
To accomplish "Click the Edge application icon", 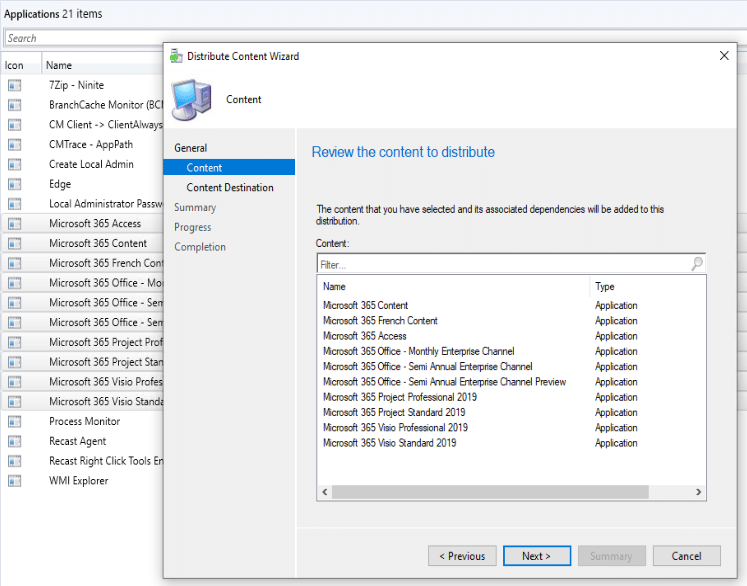I will pos(14,185).
